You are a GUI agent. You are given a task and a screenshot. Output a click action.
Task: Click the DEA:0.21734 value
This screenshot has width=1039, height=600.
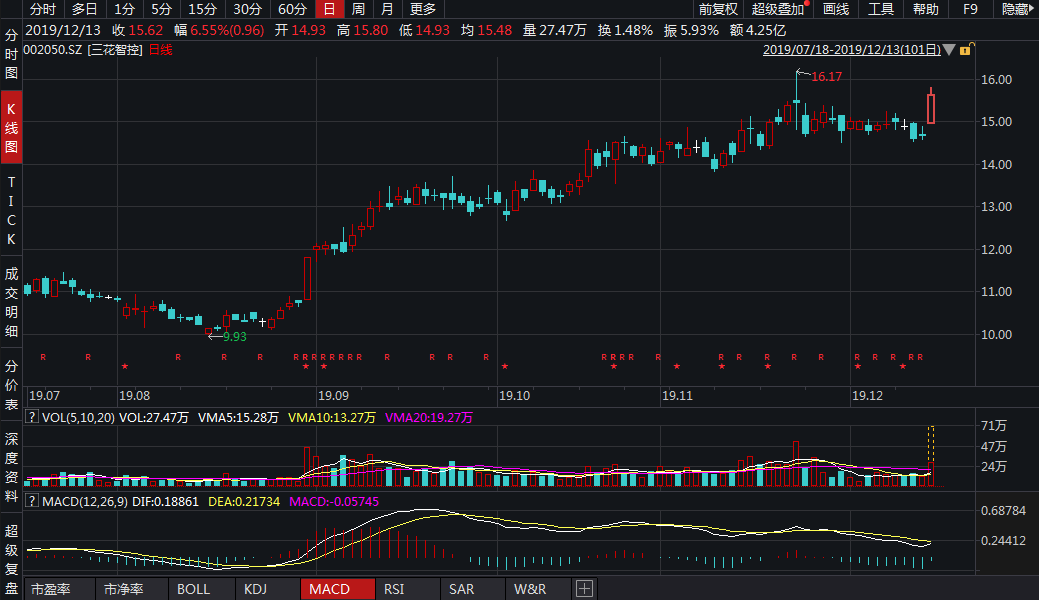(244, 501)
